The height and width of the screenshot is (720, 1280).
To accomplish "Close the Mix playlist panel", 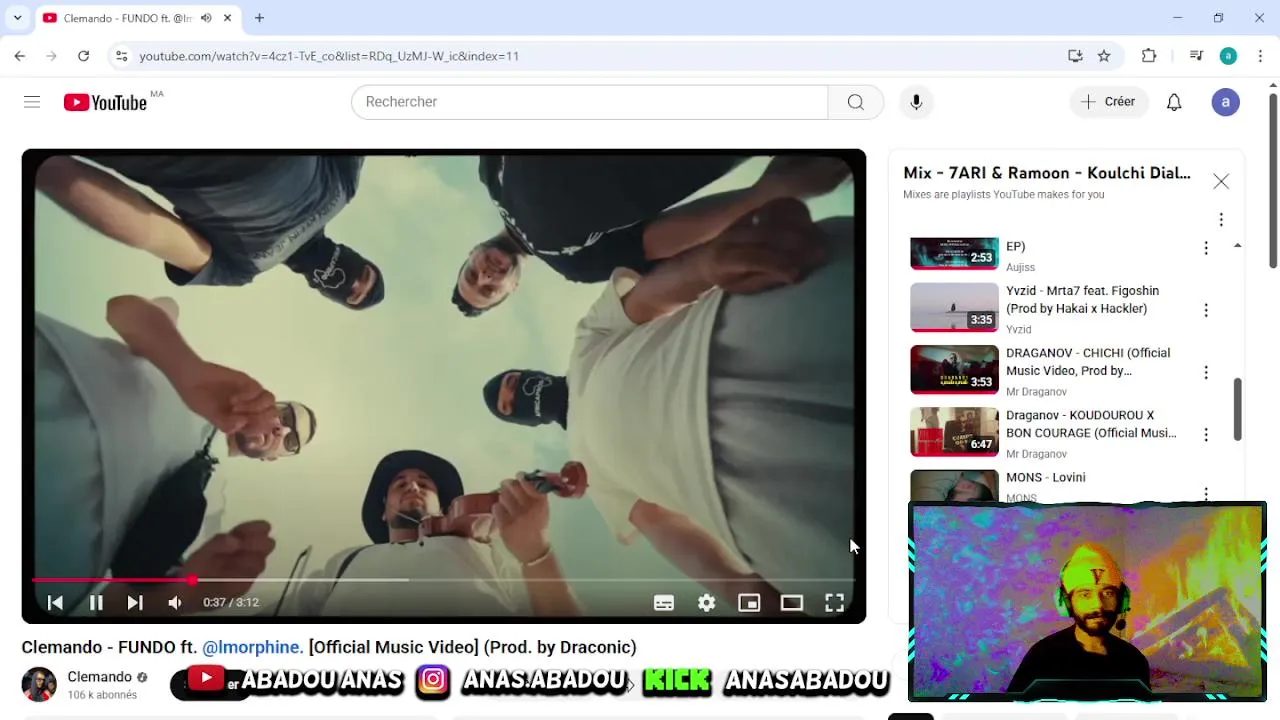I will point(1221,181).
